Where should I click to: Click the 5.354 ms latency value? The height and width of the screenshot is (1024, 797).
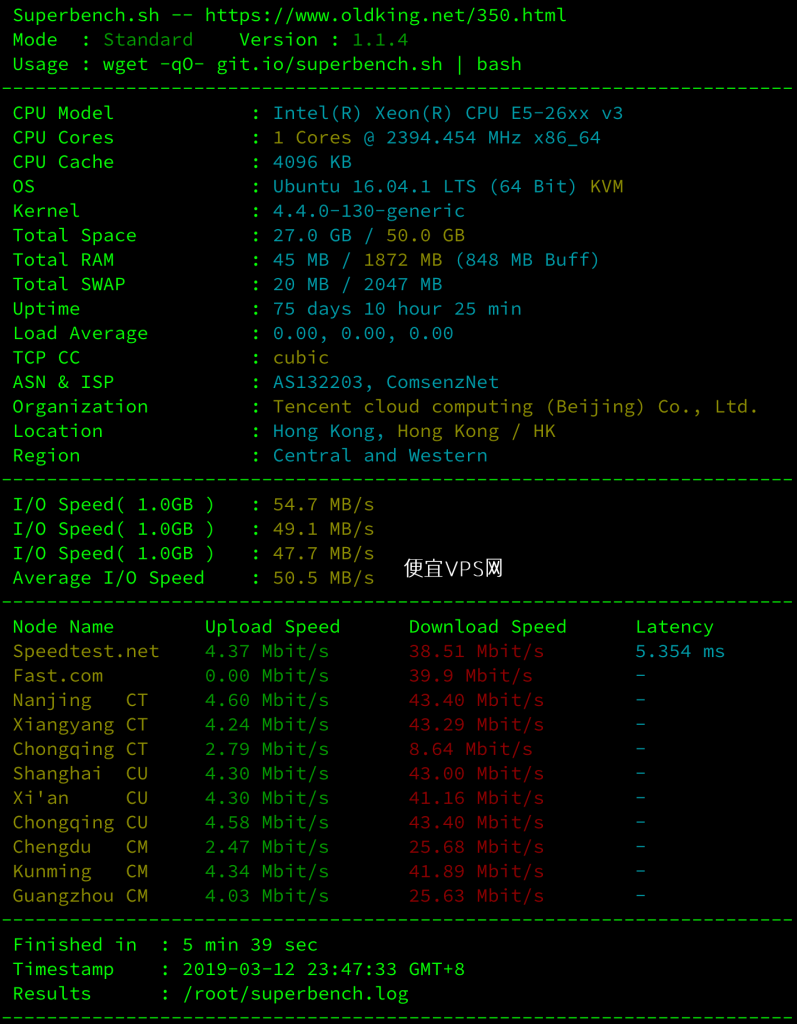(680, 651)
